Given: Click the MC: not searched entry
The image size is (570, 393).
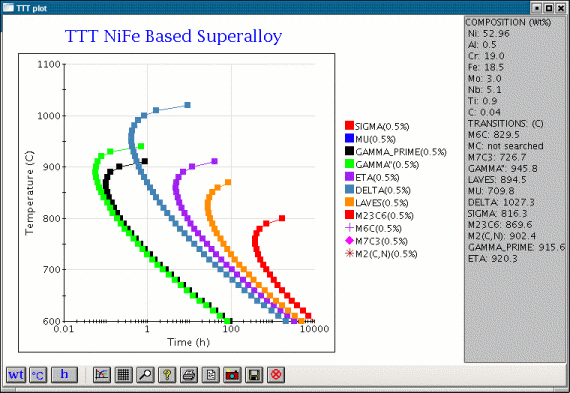Looking at the screenshot, I should [506, 146].
